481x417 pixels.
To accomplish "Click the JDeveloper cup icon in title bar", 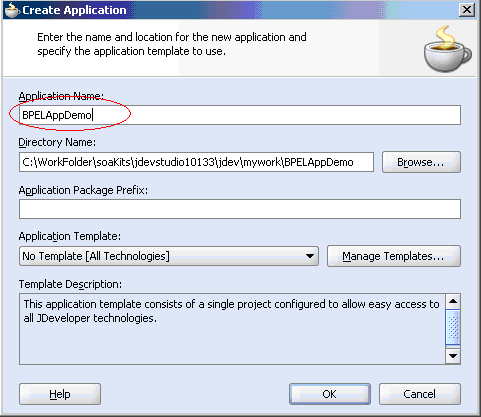I will point(12,10).
